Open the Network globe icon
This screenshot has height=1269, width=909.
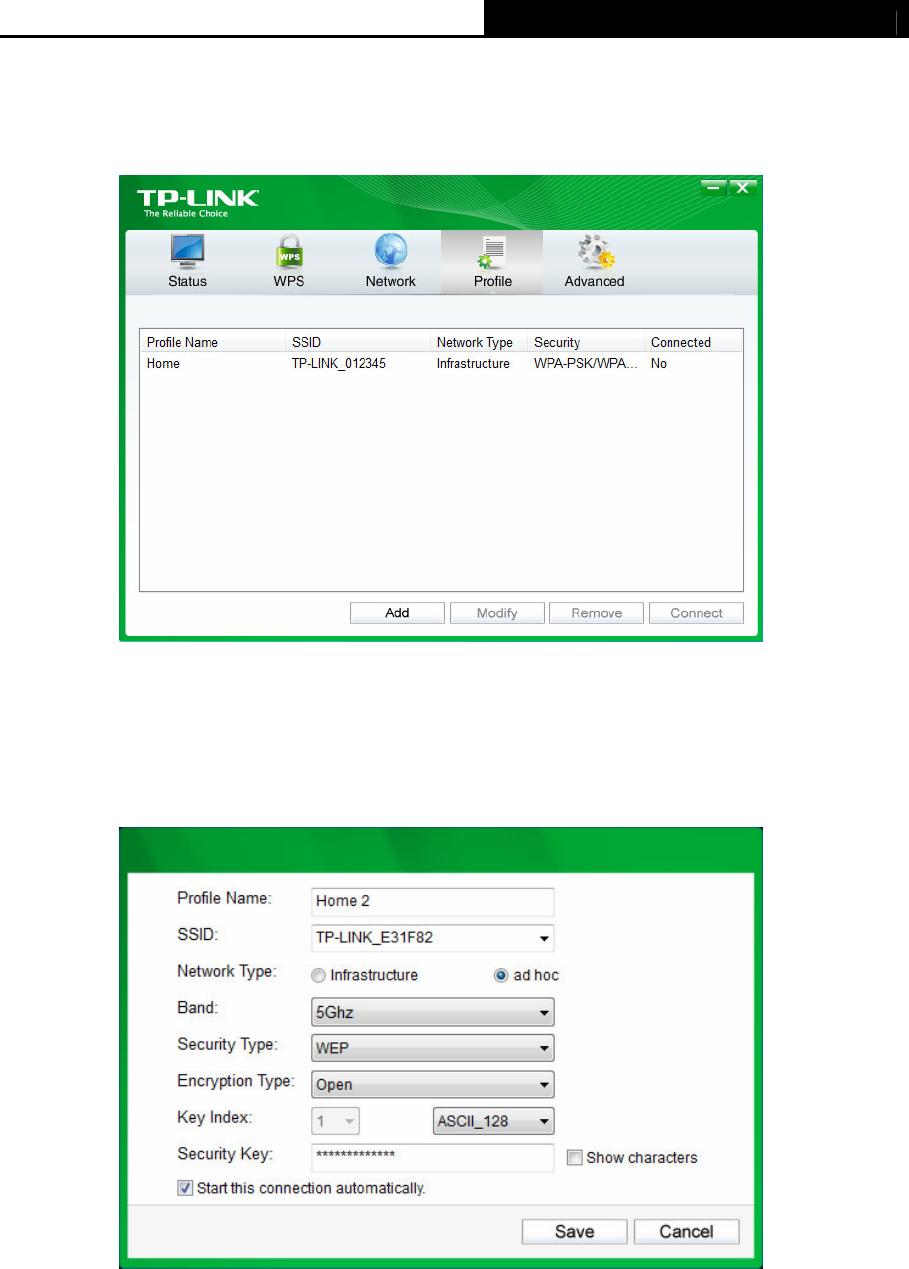tap(390, 252)
